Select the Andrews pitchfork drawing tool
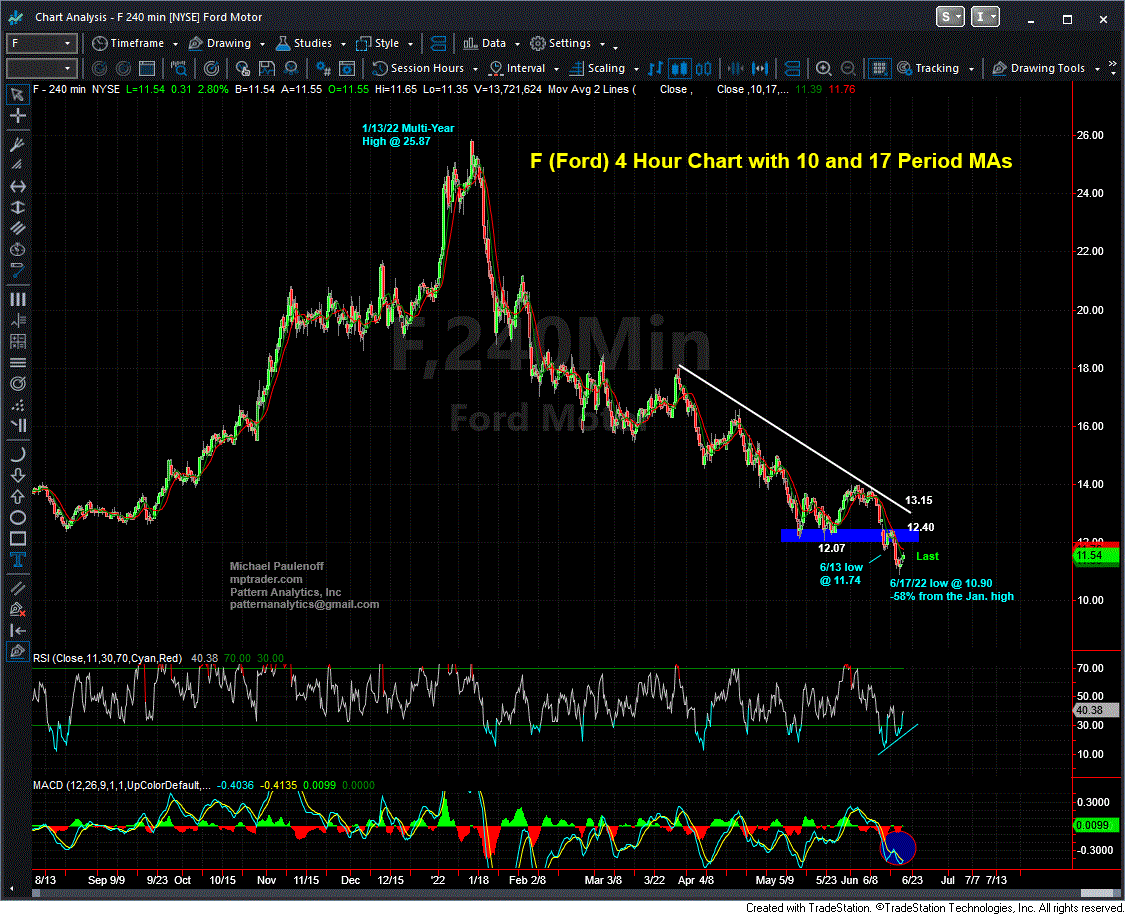1125x914 pixels. (x=17, y=144)
